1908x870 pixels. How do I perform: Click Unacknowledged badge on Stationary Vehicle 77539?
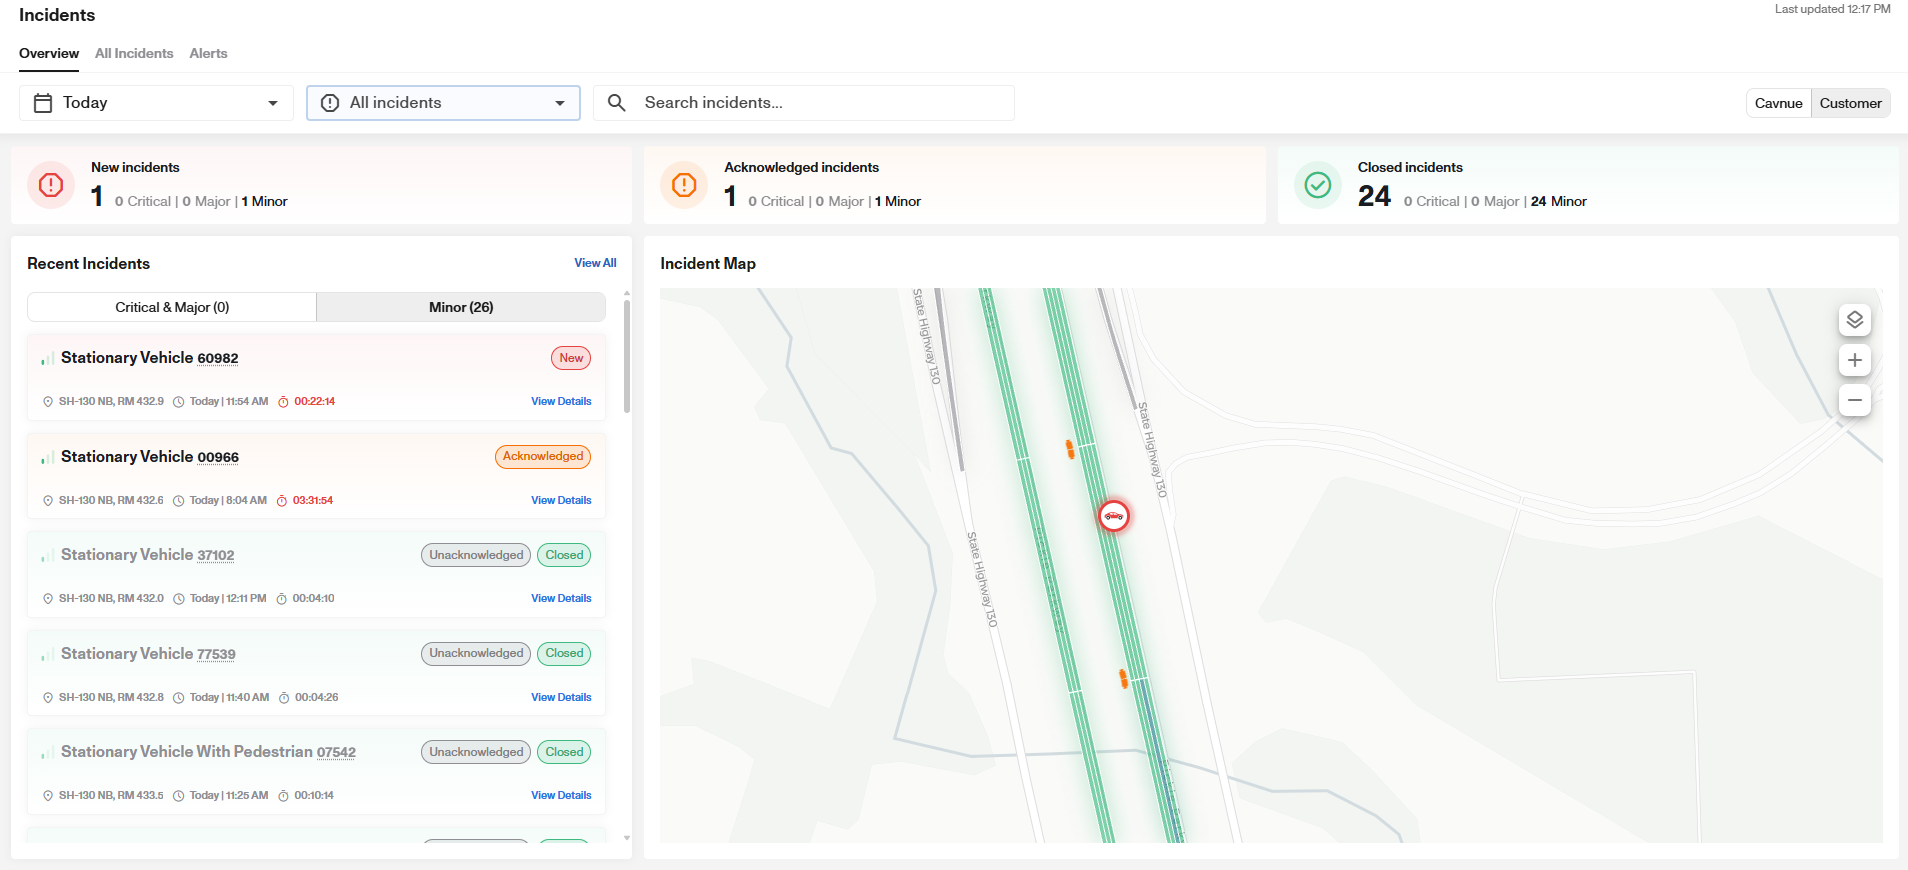click(x=476, y=654)
